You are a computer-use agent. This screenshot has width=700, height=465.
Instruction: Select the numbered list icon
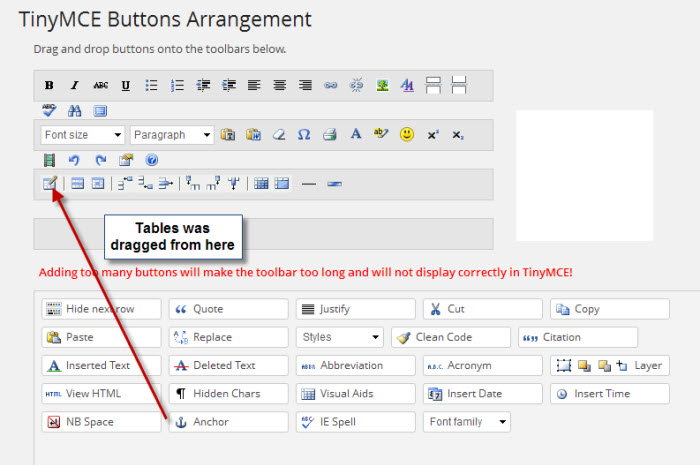pyautogui.click(x=177, y=85)
